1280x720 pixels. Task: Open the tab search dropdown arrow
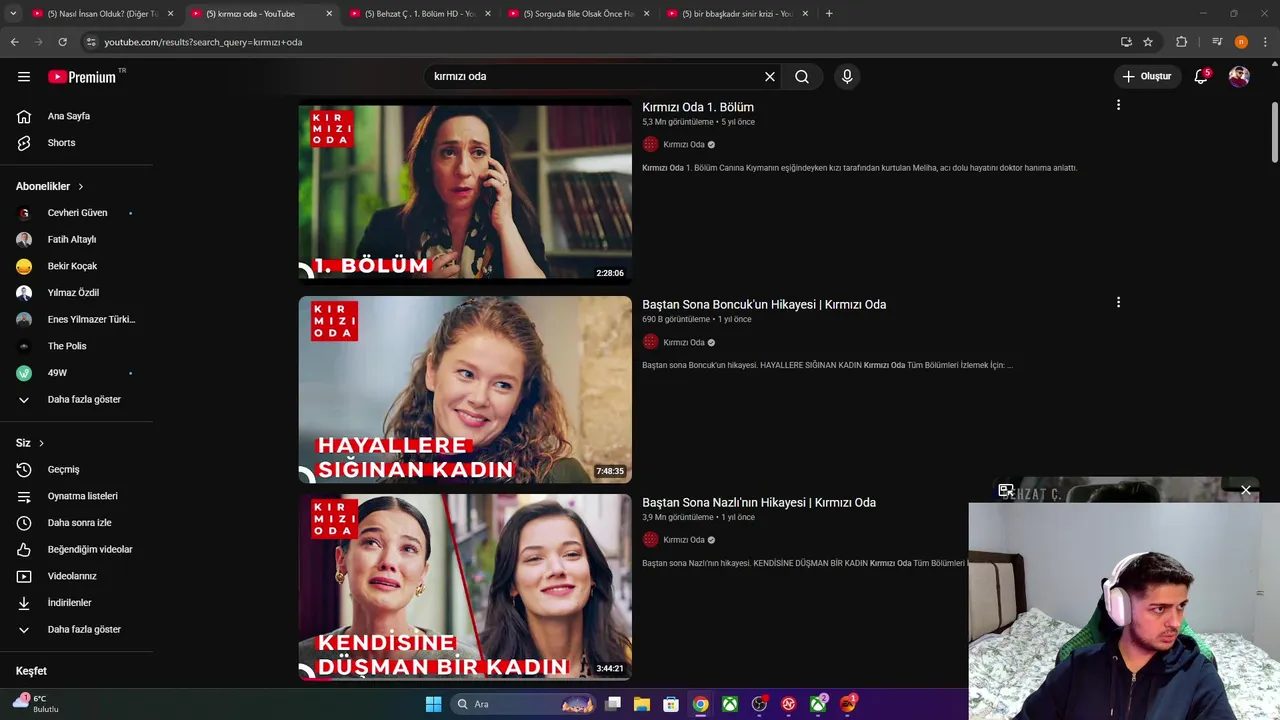pos(13,14)
